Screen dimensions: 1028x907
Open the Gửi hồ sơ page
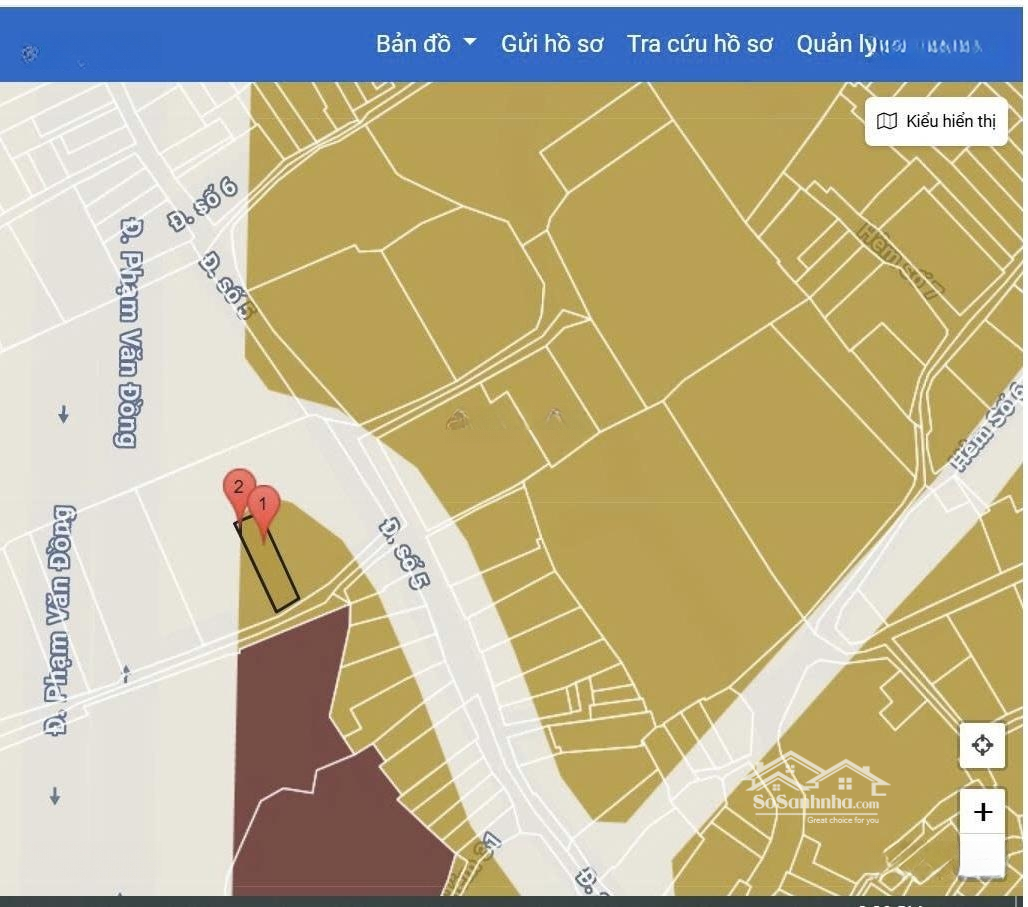(552, 44)
